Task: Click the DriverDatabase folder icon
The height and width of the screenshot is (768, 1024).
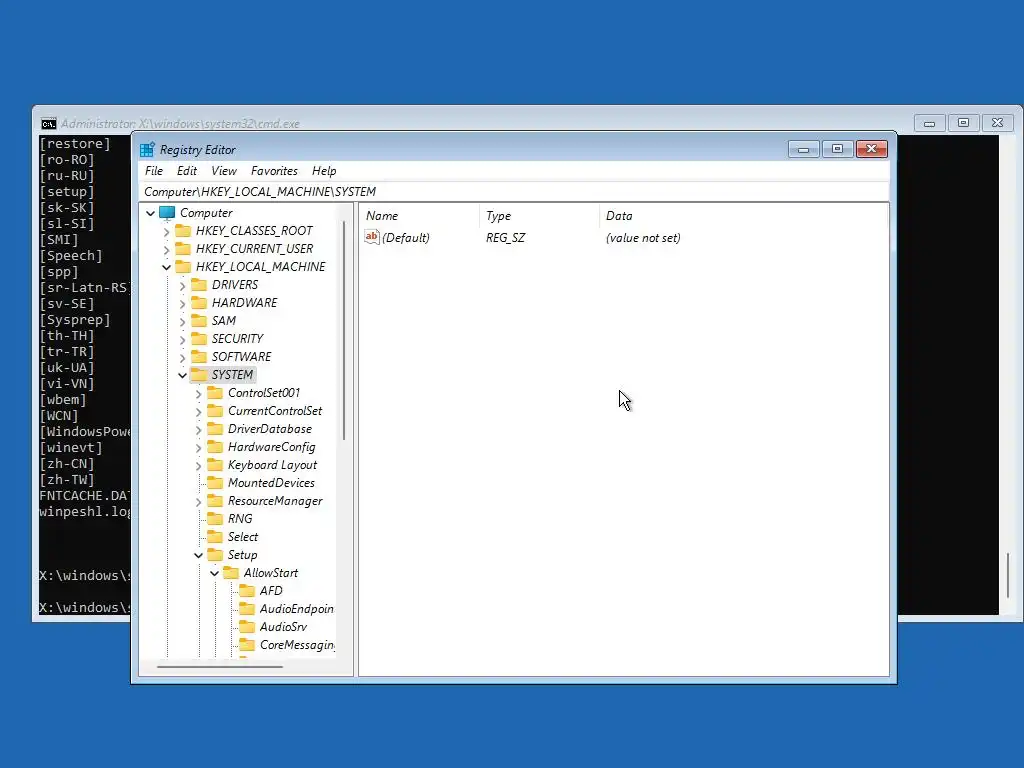Action: coord(215,428)
